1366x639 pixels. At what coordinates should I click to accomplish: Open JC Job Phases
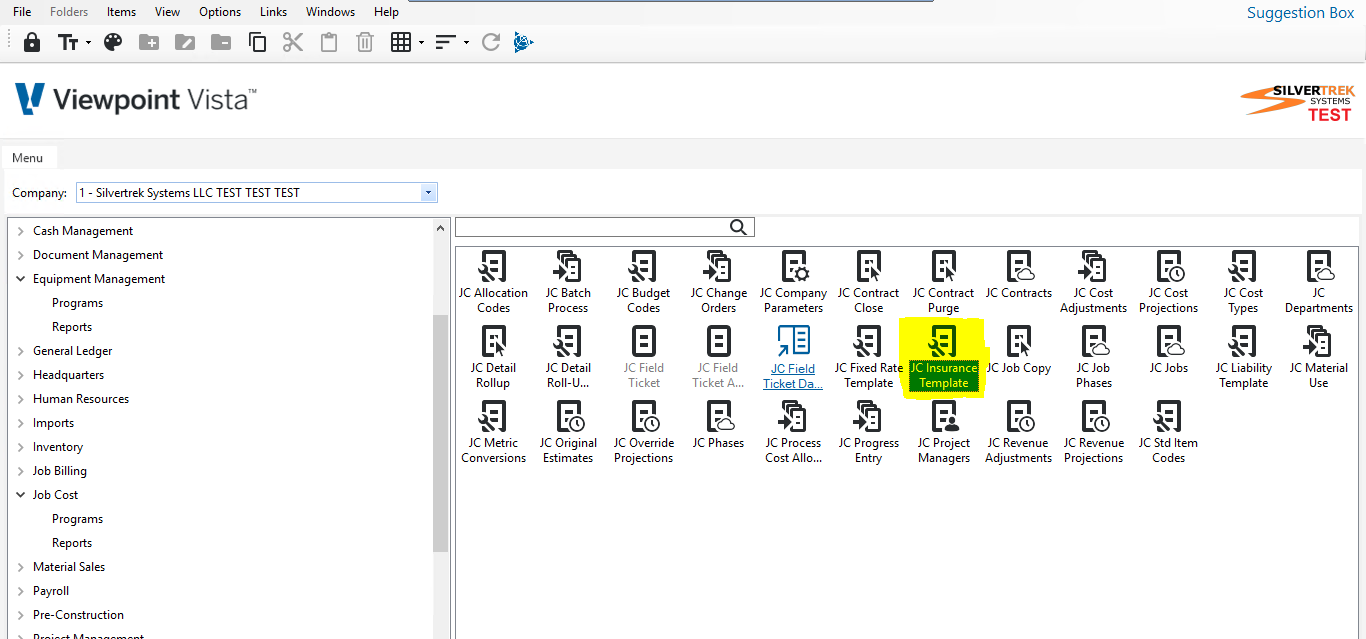pos(1093,357)
